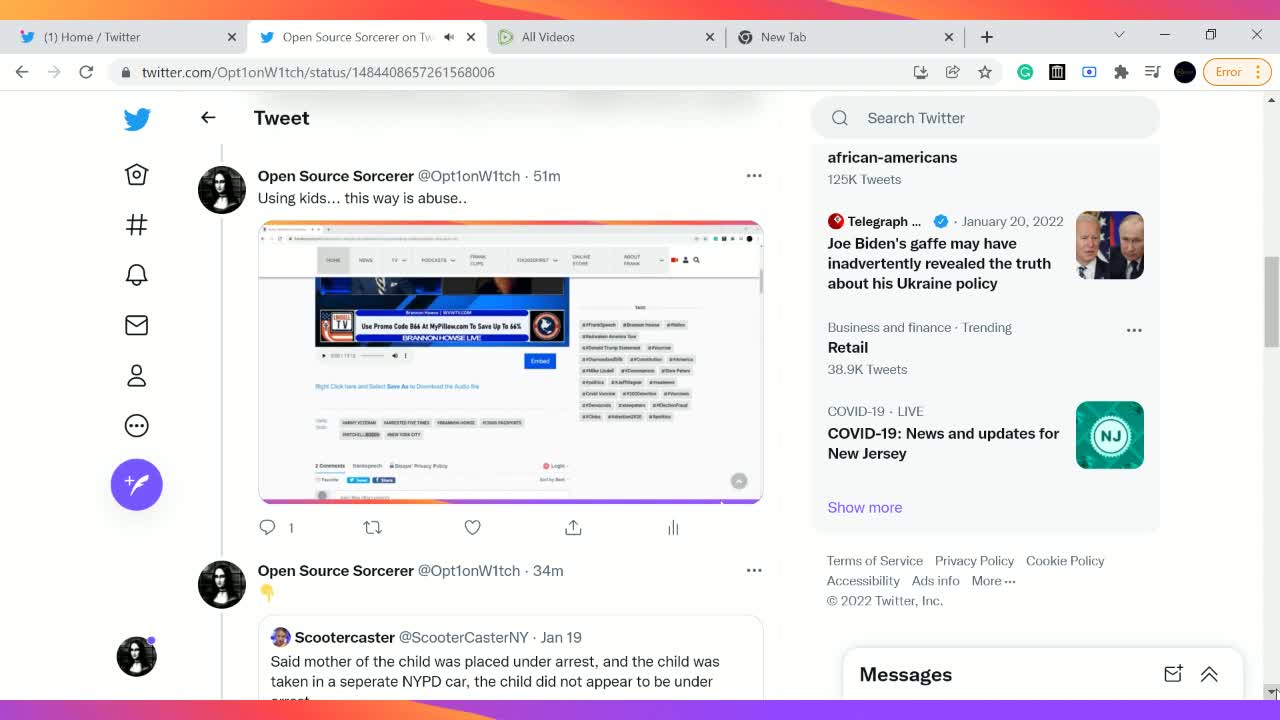Click the page vertical scrollbar thumb
The height and width of the screenshot is (720, 1280).
click(x=1272, y=301)
